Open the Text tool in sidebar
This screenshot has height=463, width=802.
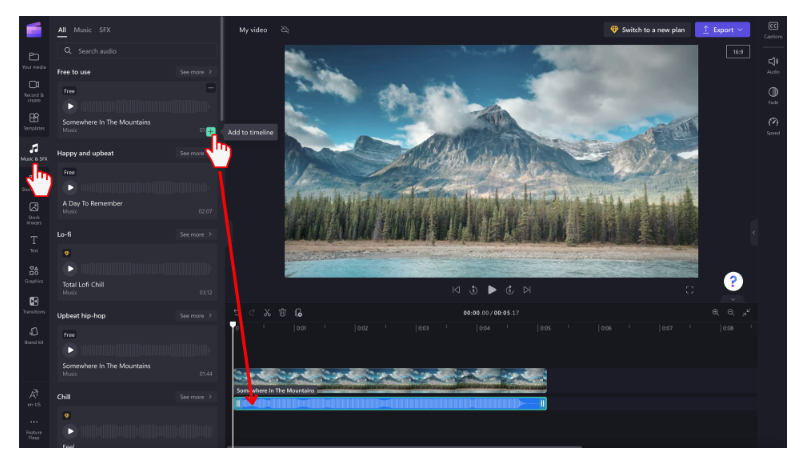tap(34, 244)
